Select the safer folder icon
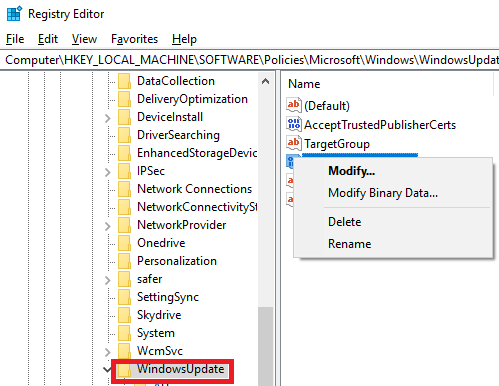Screen dimensions: 499x386 click(125, 279)
